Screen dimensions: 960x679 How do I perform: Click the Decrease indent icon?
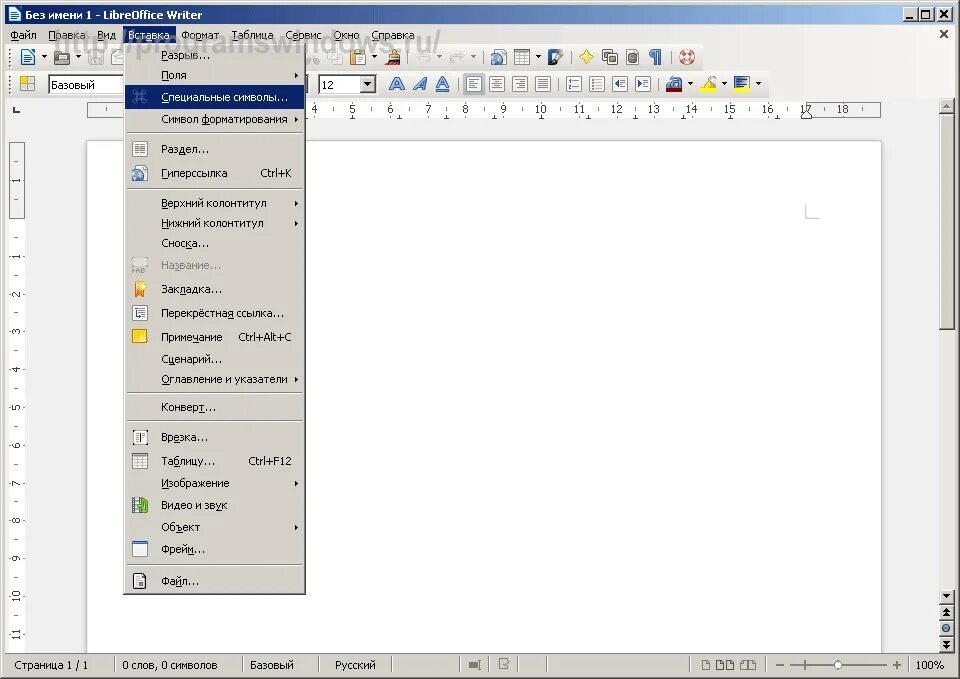coord(620,84)
